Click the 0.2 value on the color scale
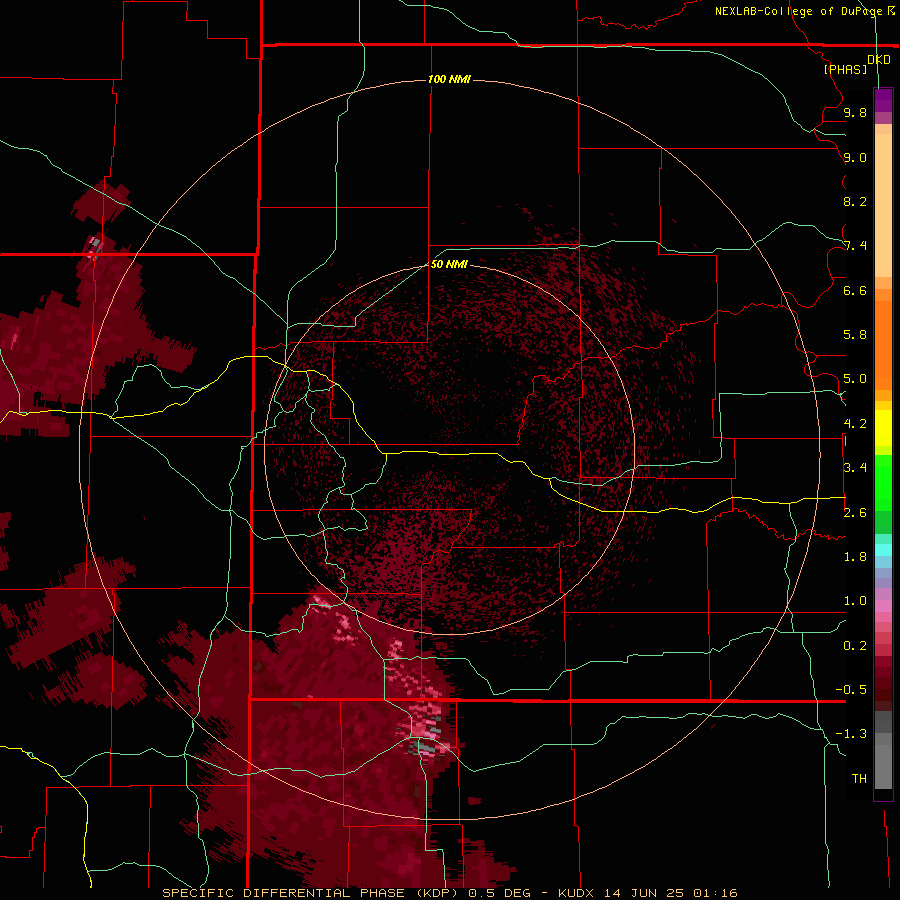Screen dimensions: 900x900 click(855, 646)
